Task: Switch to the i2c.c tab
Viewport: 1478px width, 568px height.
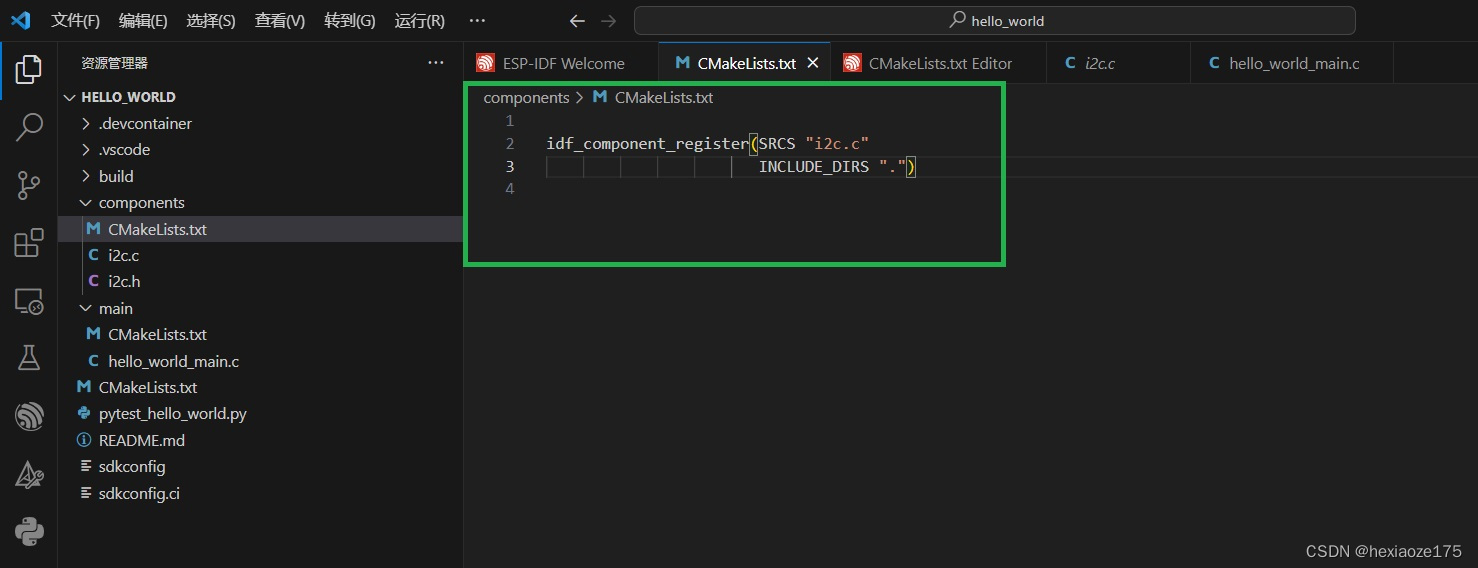Action: [x=1118, y=63]
